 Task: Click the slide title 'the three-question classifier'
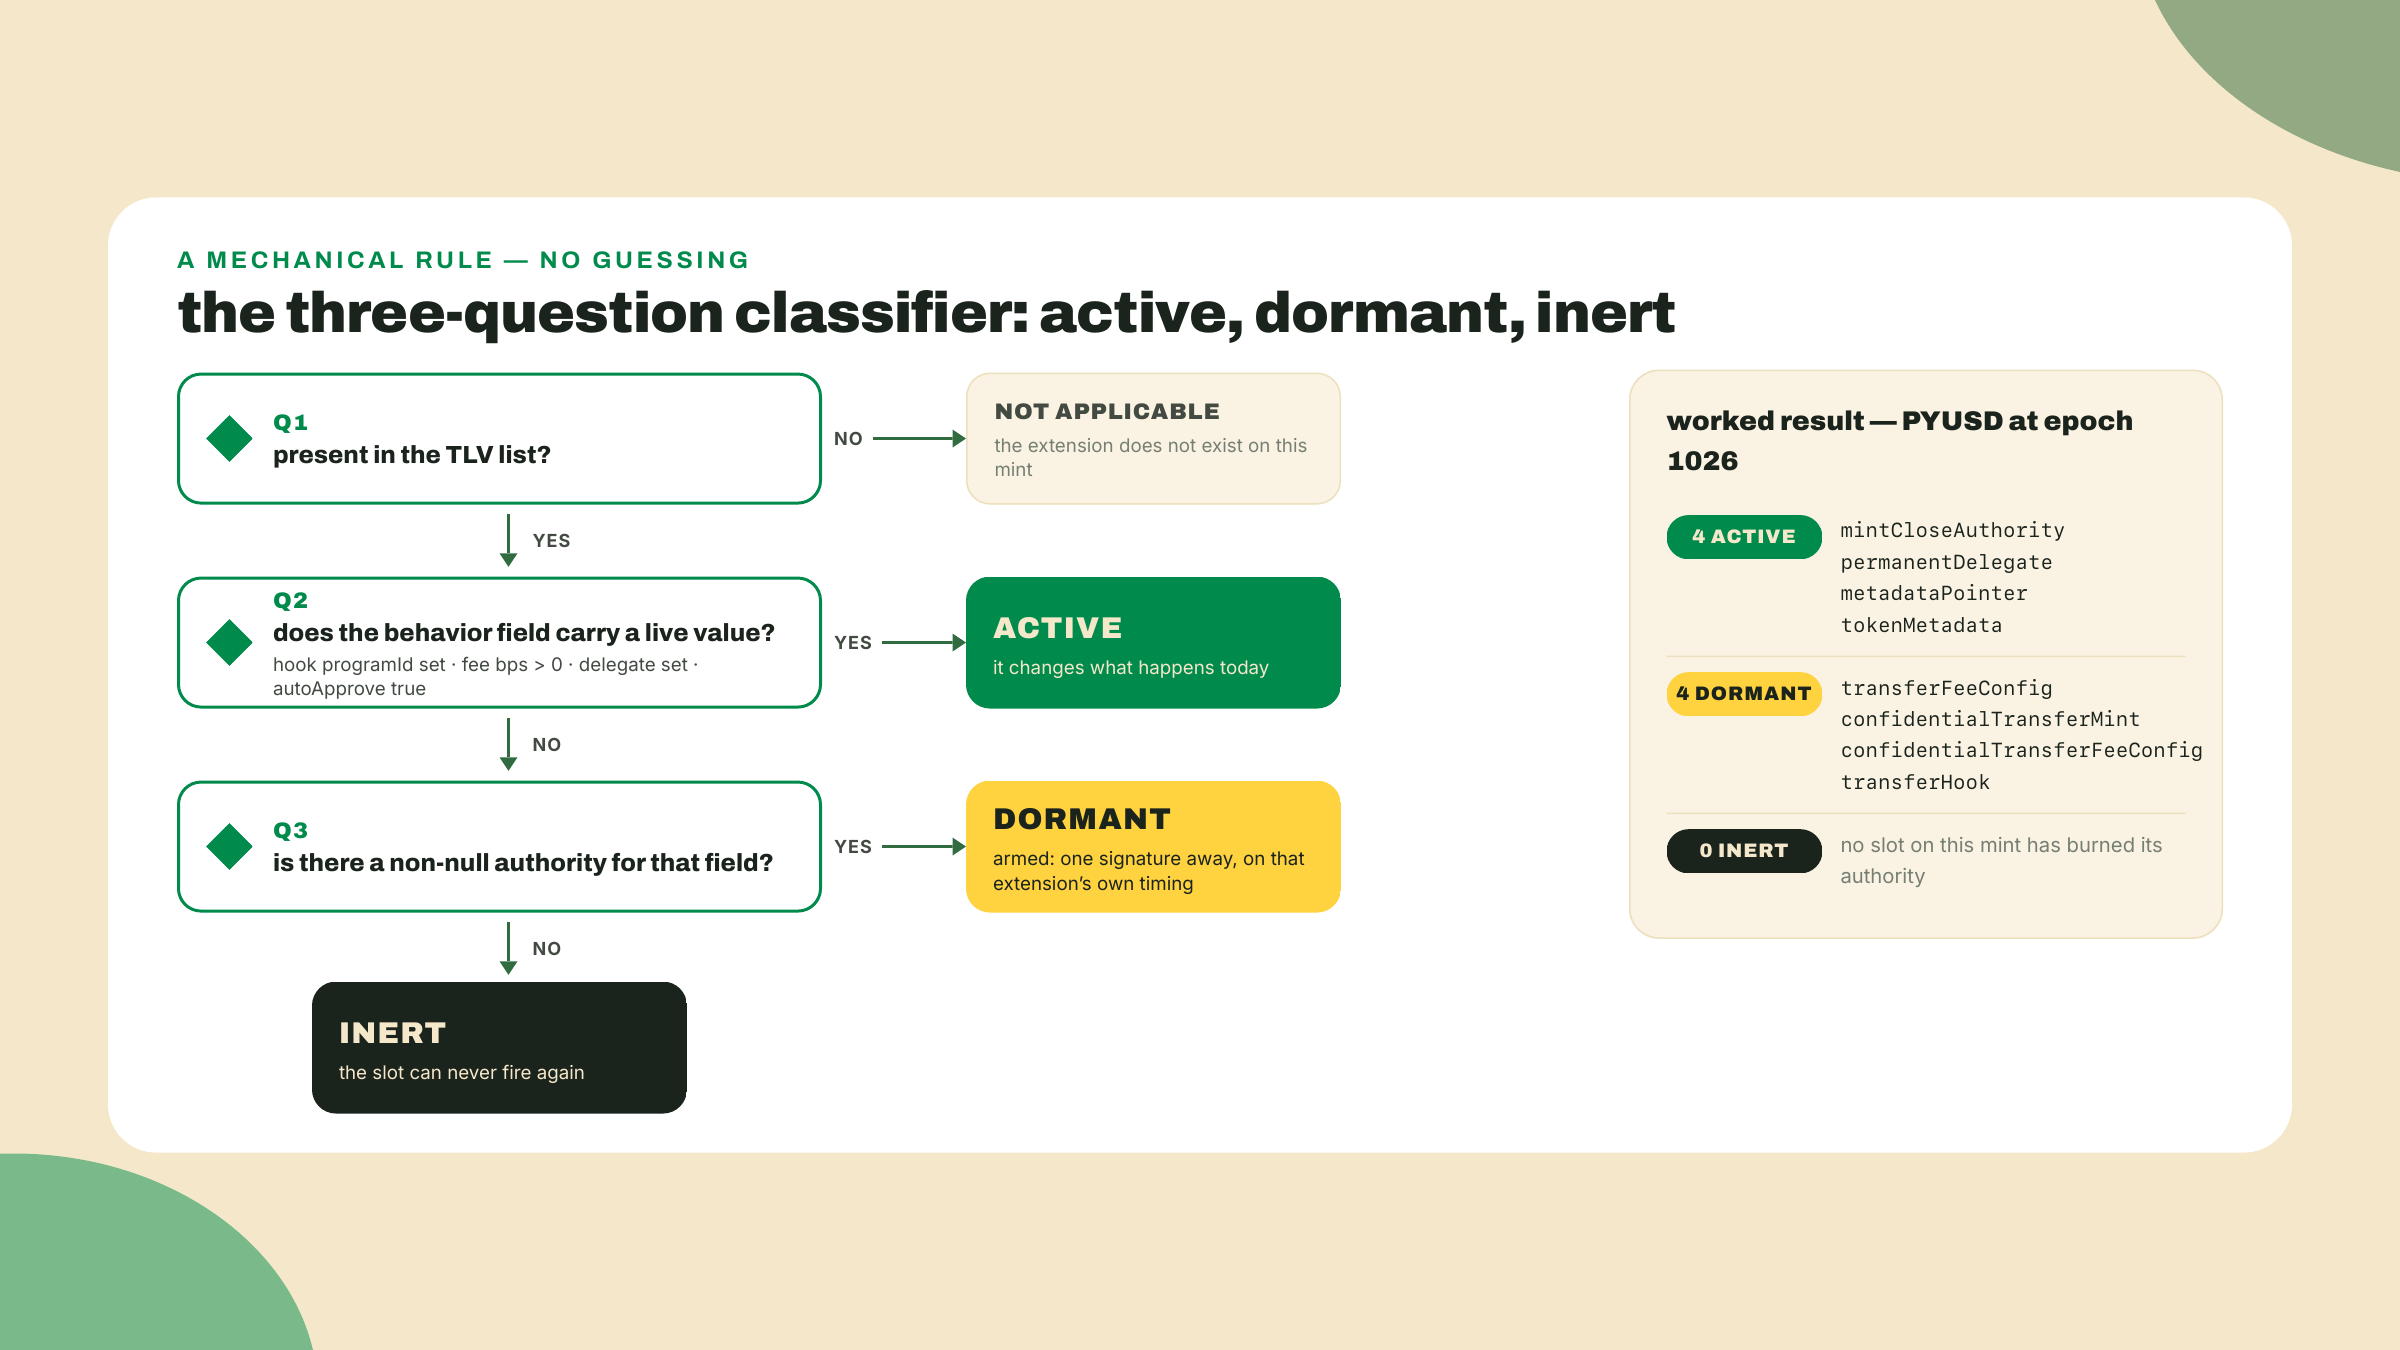[926, 313]
